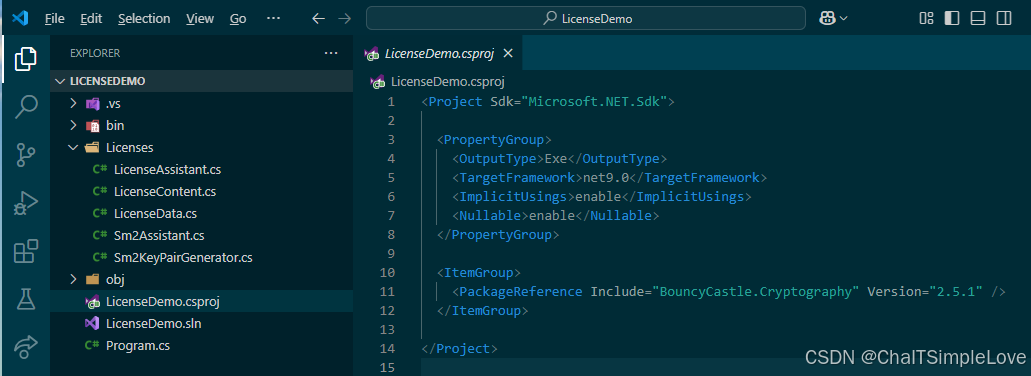Open Explorer's three-dot Views and More Actions
This screenshot has height=376, width=1031.
pyautogui.click(x=331, y=53)
